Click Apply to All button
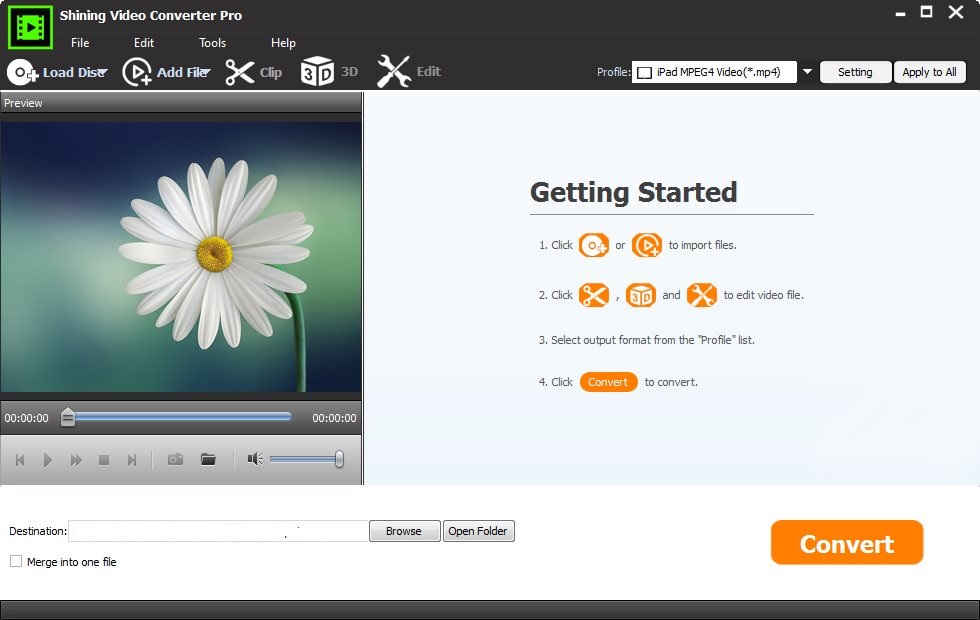This screenshot has height=620, width=980. pyautogui.click(x=929, y=72)
